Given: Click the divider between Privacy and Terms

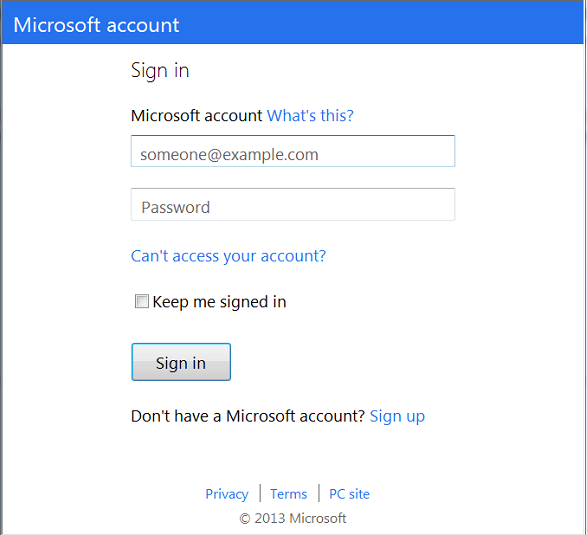Looking at the screenshot, I should pos(260,493).
